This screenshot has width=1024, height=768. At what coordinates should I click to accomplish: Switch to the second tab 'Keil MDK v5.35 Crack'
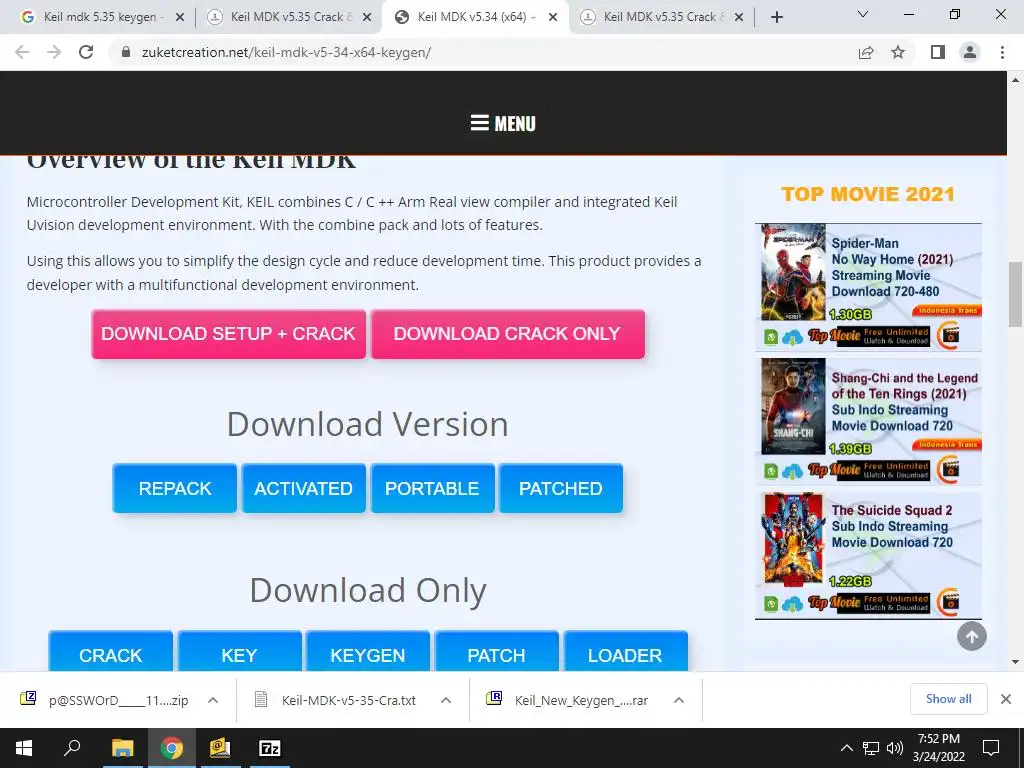click(x=288, y=18)
